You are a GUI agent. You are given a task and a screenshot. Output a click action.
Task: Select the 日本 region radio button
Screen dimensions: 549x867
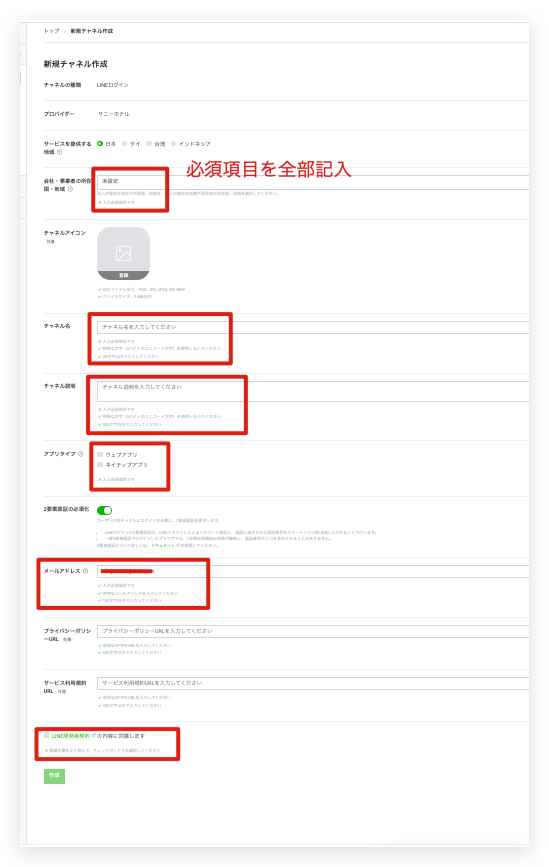coord(100,144)
